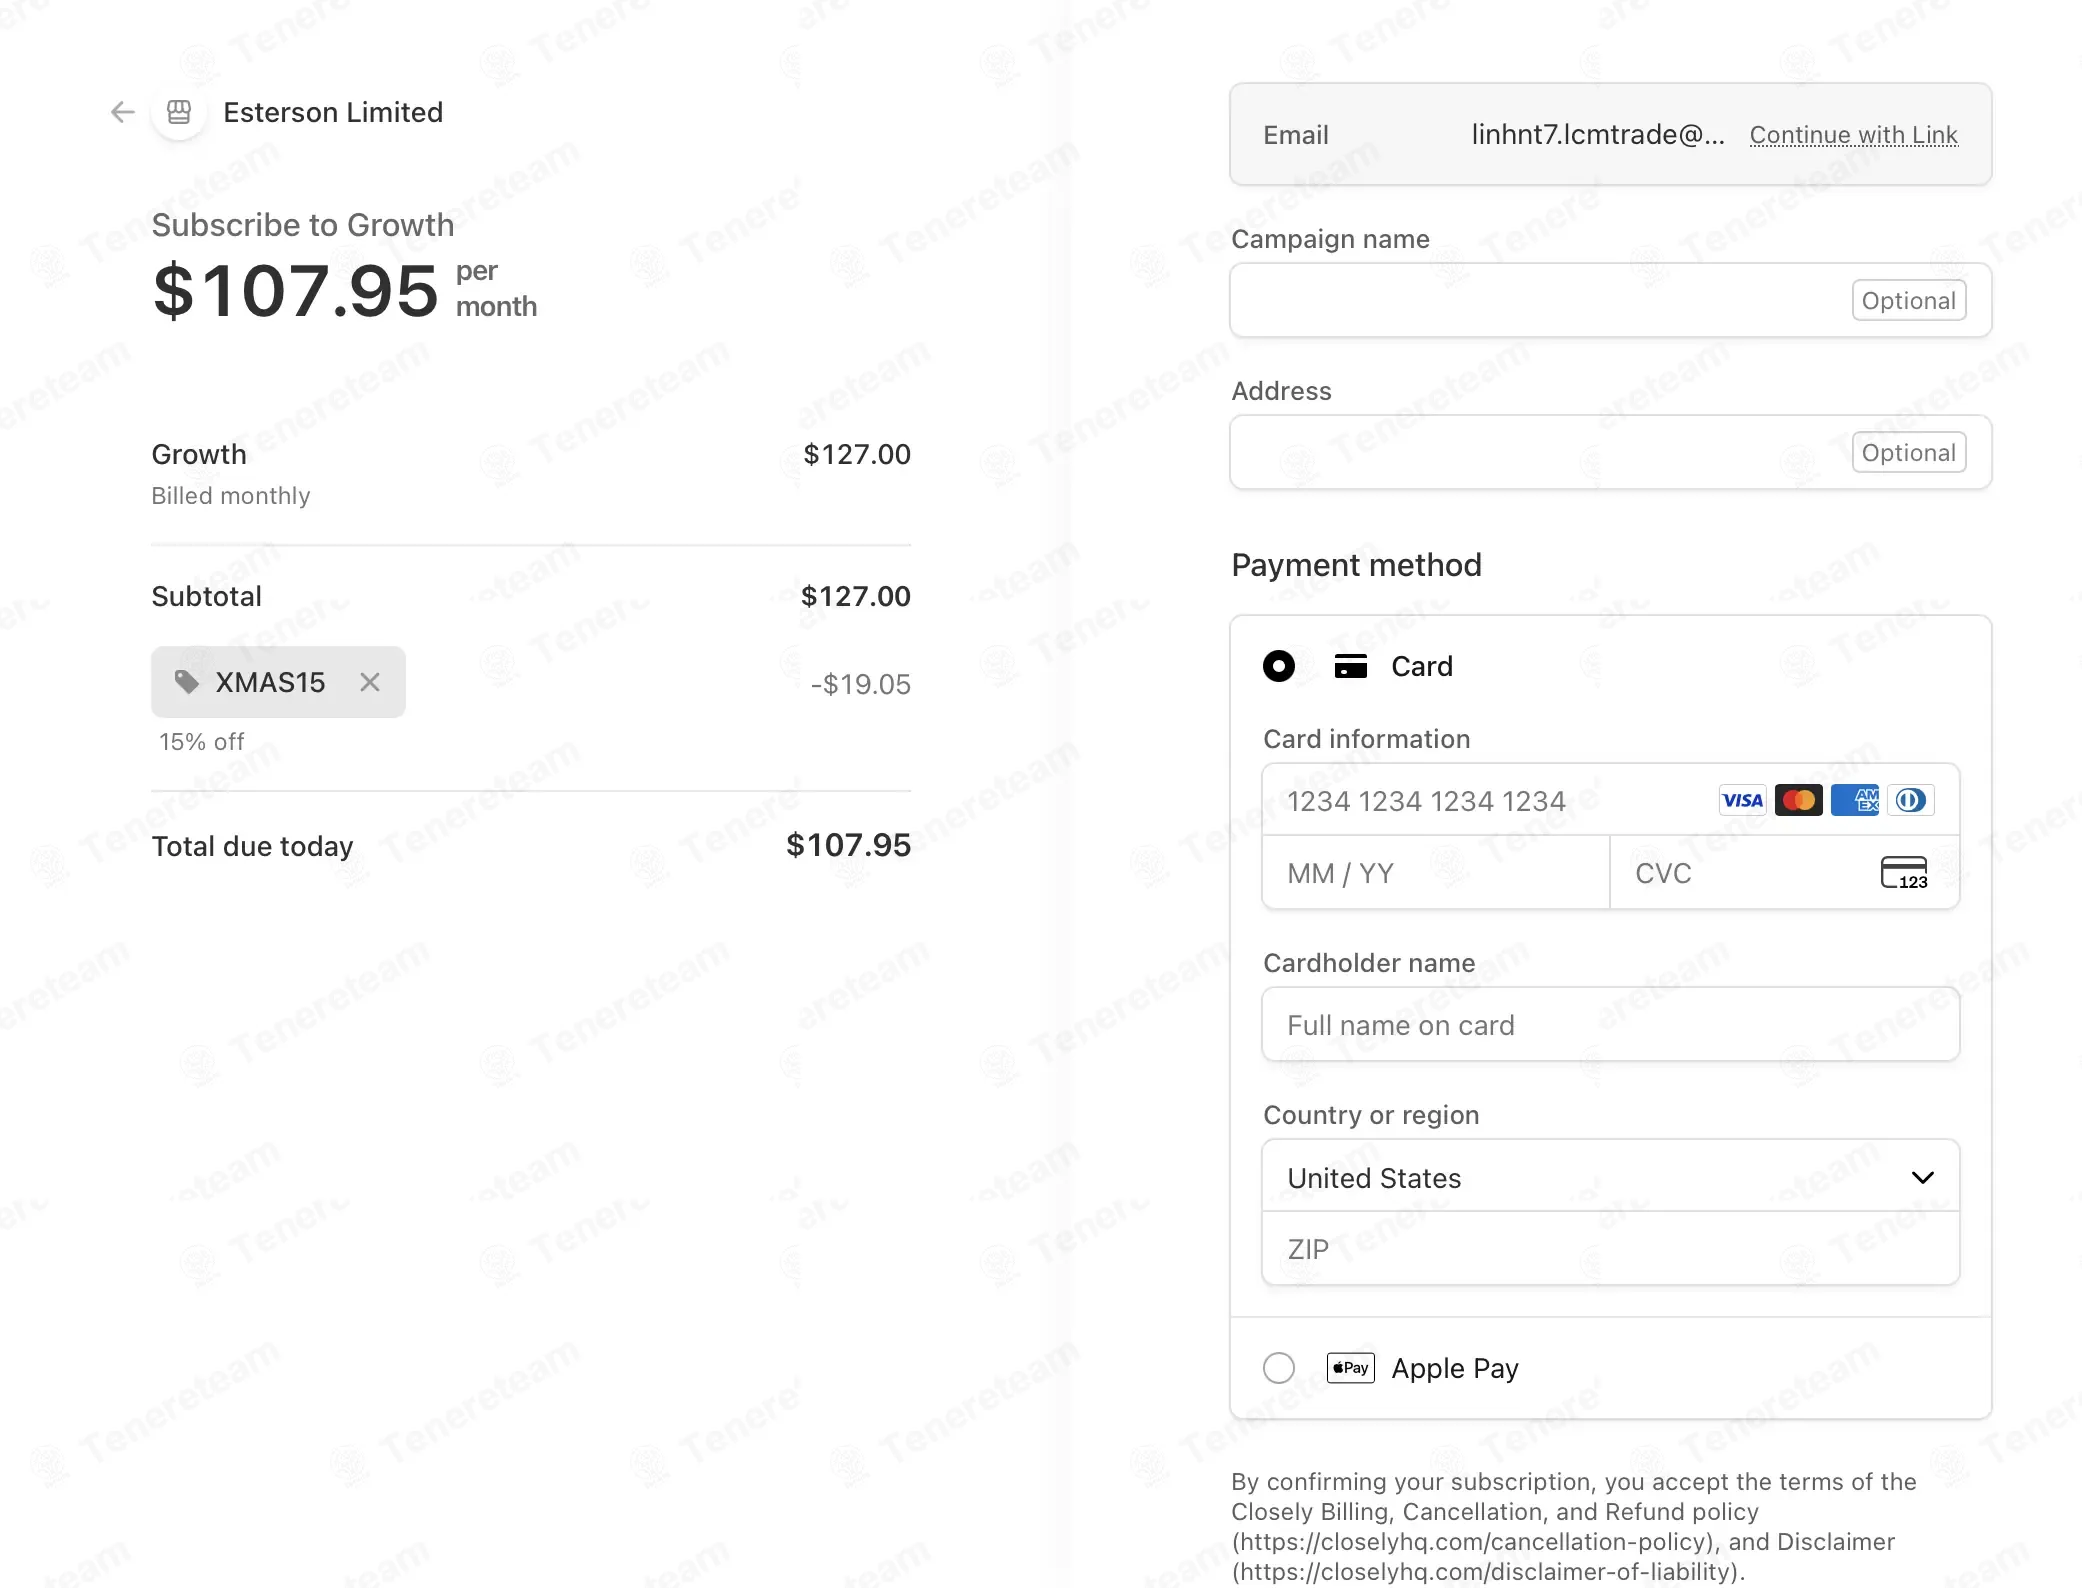This screenshot has height=1588, width=2082.
Task: Open the Country or region dropdown
Action: point(1610,1177)
